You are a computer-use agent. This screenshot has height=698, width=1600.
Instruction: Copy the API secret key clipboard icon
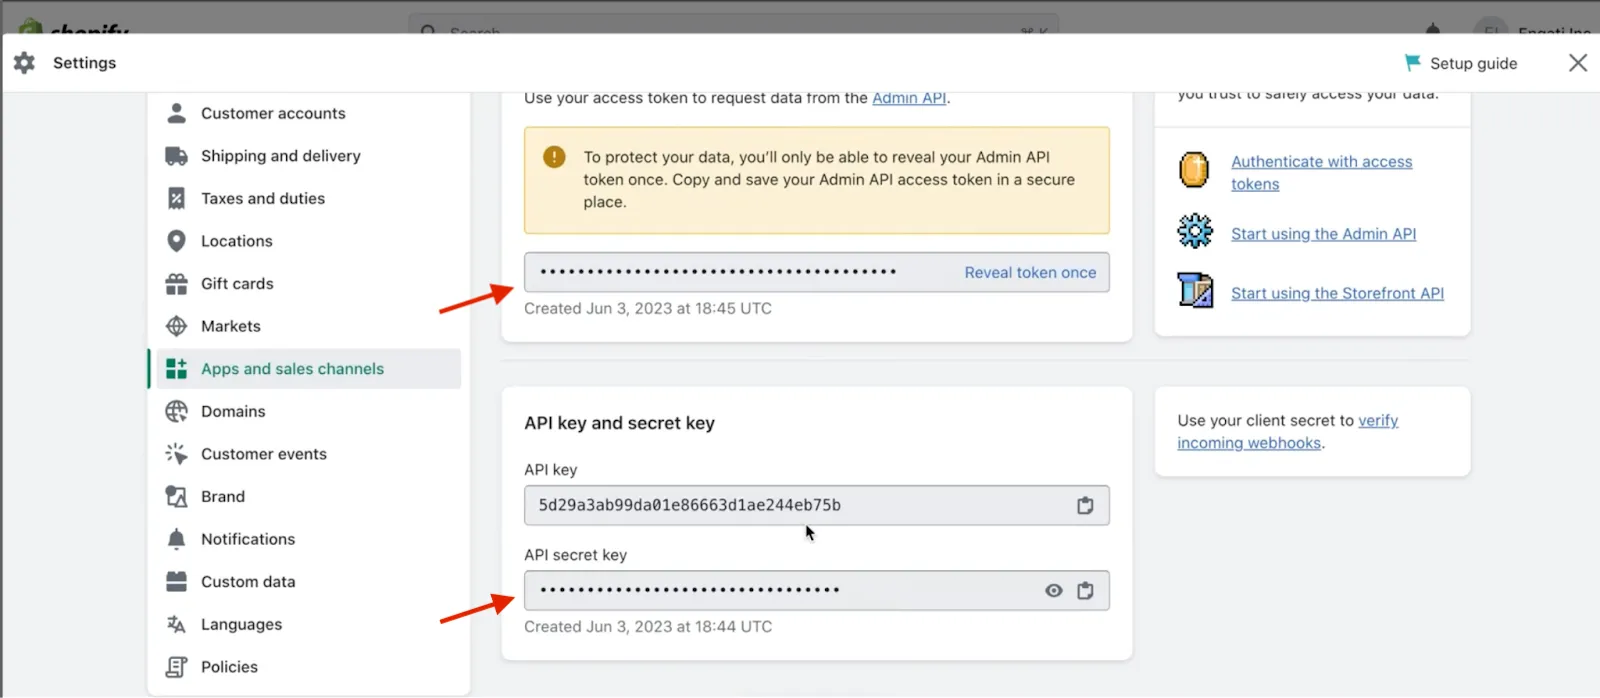(1085, 591)
